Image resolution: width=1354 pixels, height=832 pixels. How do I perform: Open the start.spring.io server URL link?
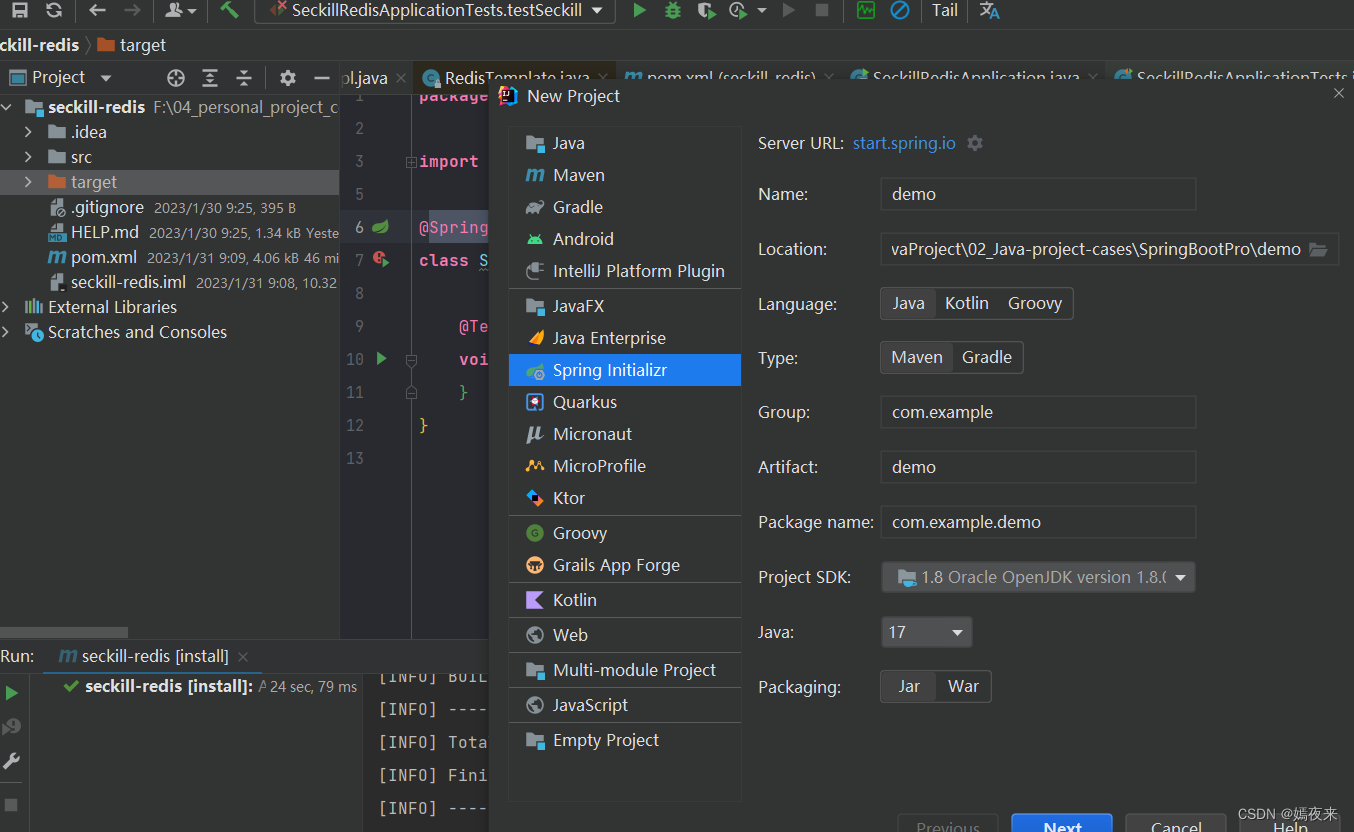pyautogui.click(x=904, y=143)
